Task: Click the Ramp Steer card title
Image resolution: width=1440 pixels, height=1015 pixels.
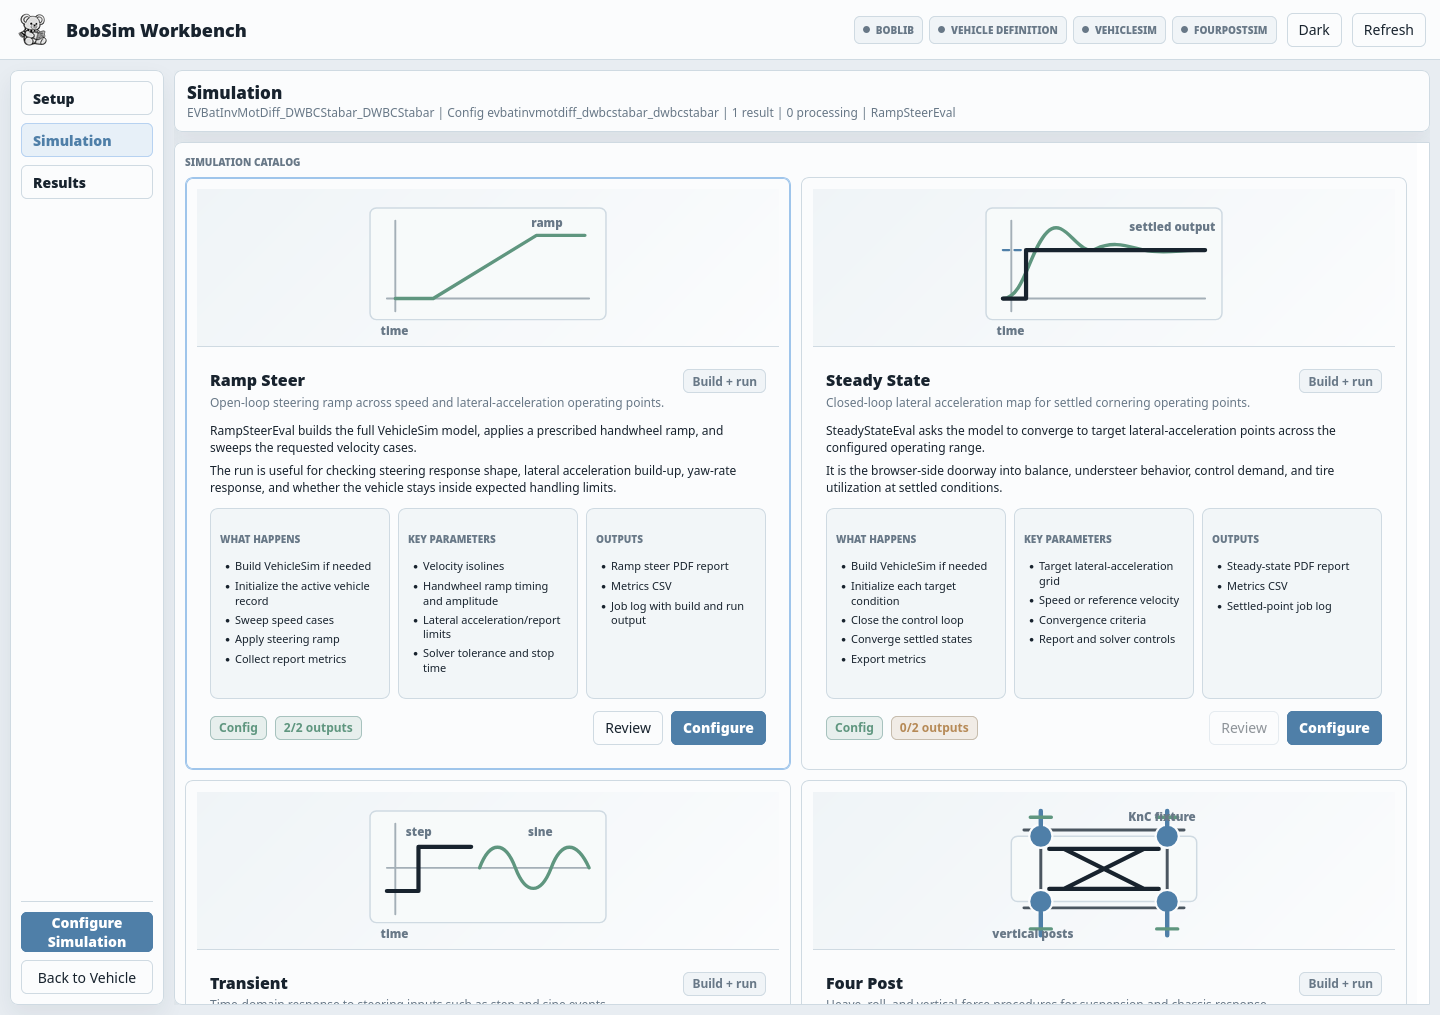Action: tap(257, 380)
